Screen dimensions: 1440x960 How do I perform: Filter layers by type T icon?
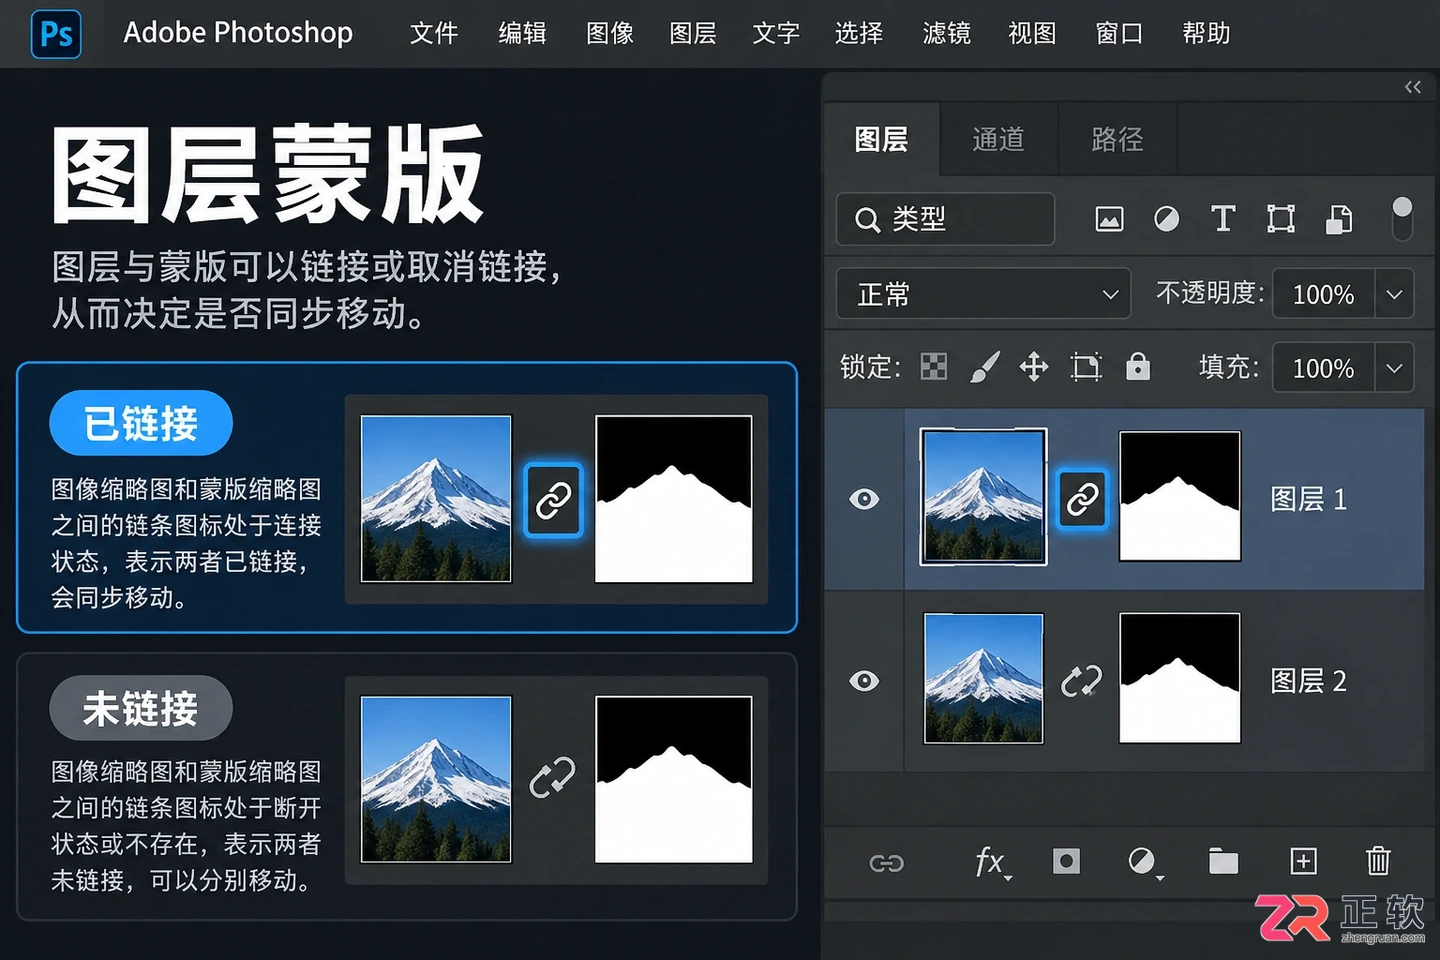click(x=1223, y=218)
